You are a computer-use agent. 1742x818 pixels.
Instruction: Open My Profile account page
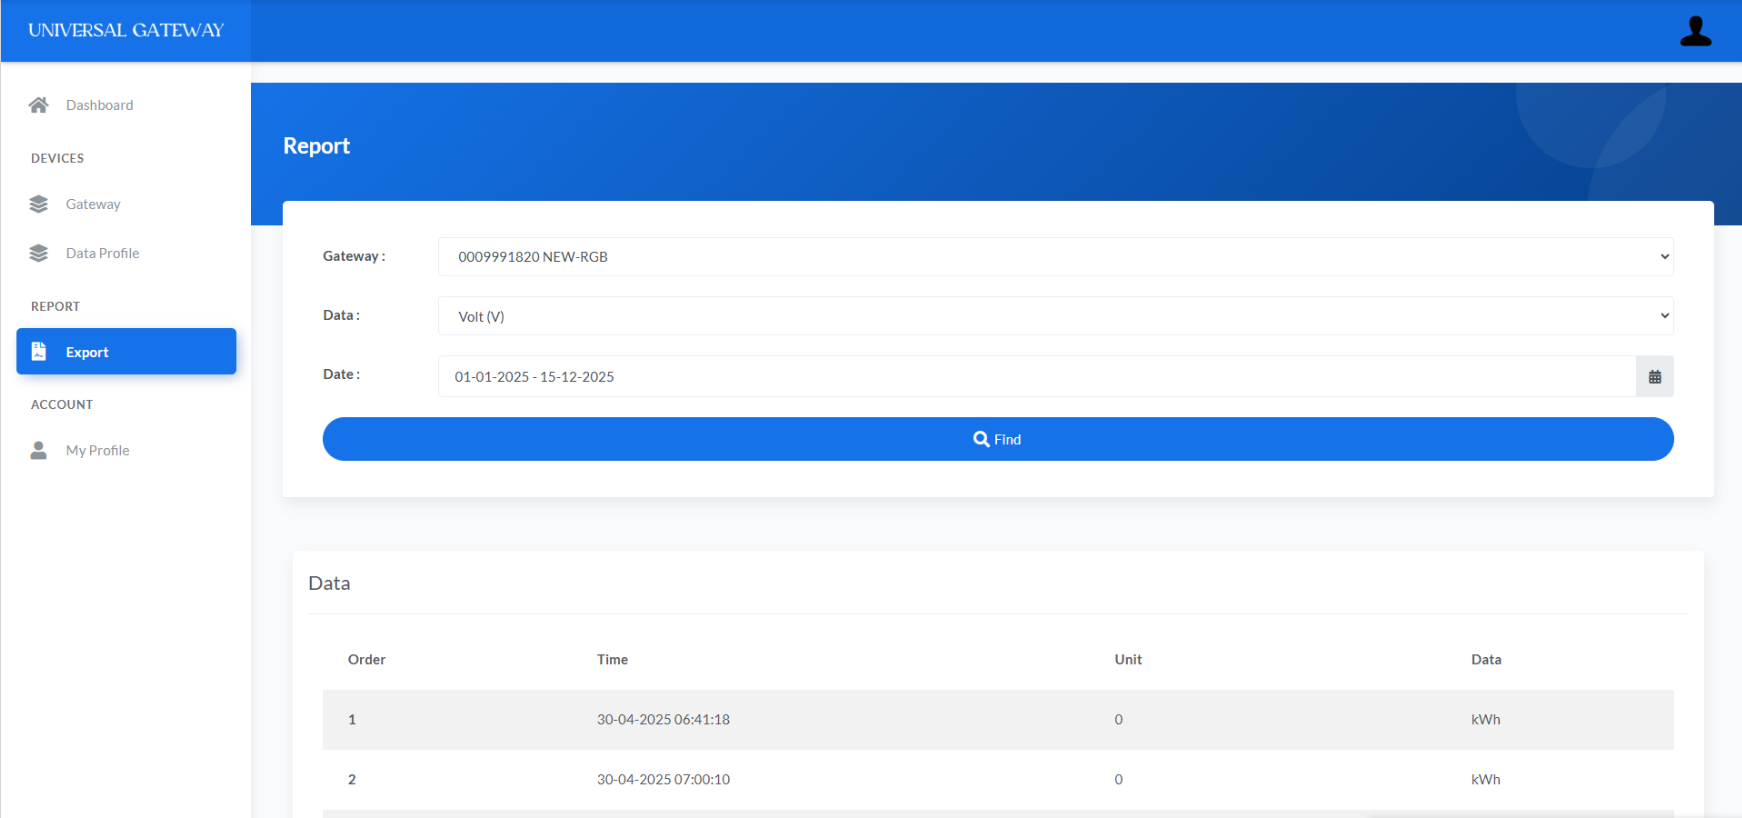(97, 450)
